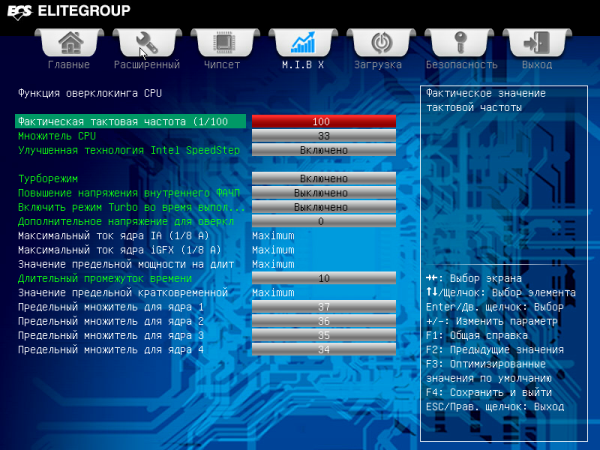Toggle ФАЧП voltage Выключено value
Screen dimensions: 600x450
[324, 192]
